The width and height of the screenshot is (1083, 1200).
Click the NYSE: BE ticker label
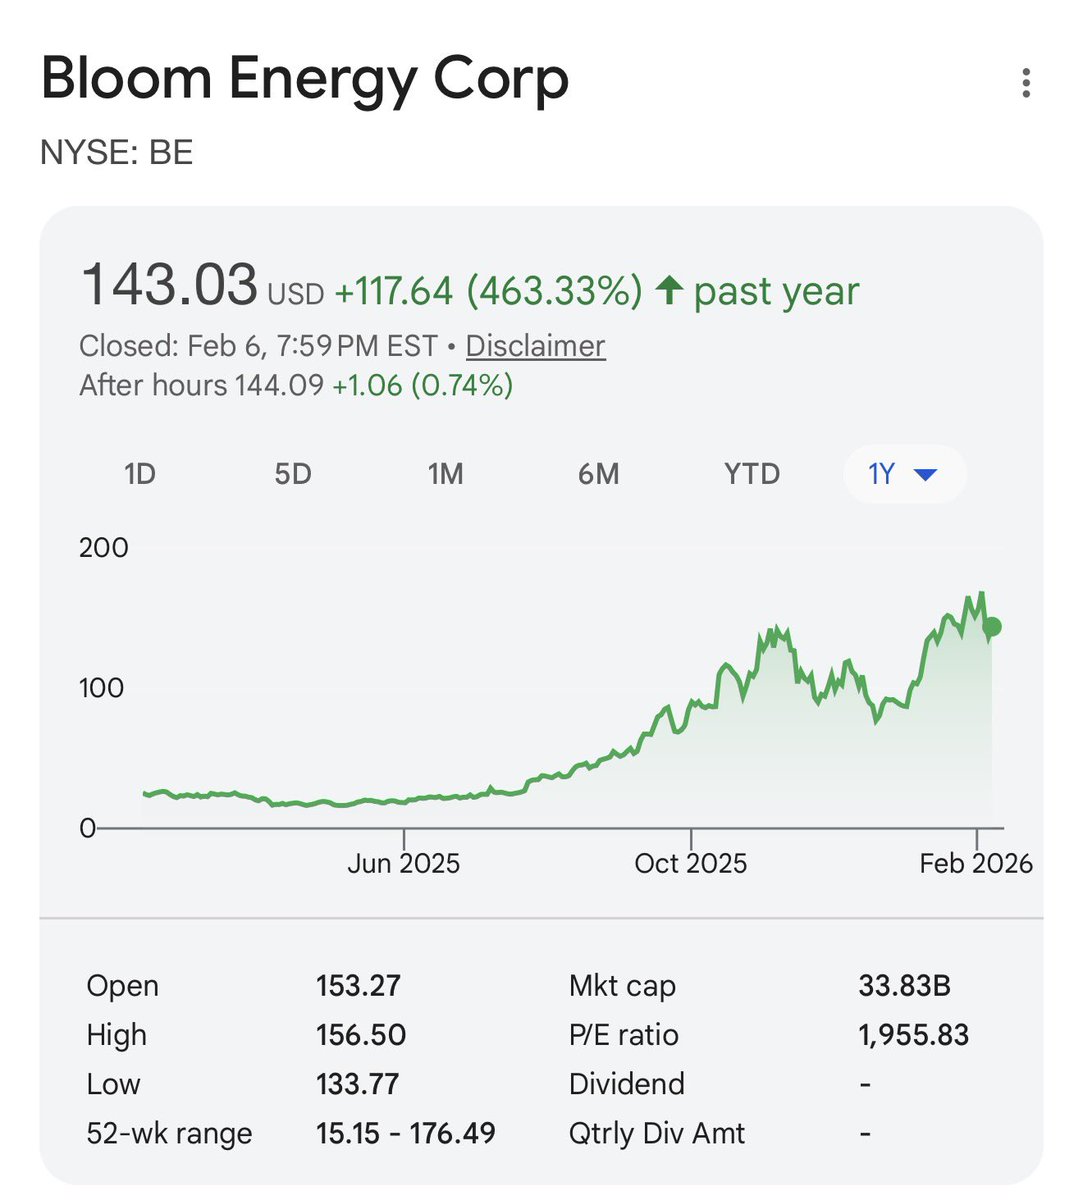tap(117, 153)
